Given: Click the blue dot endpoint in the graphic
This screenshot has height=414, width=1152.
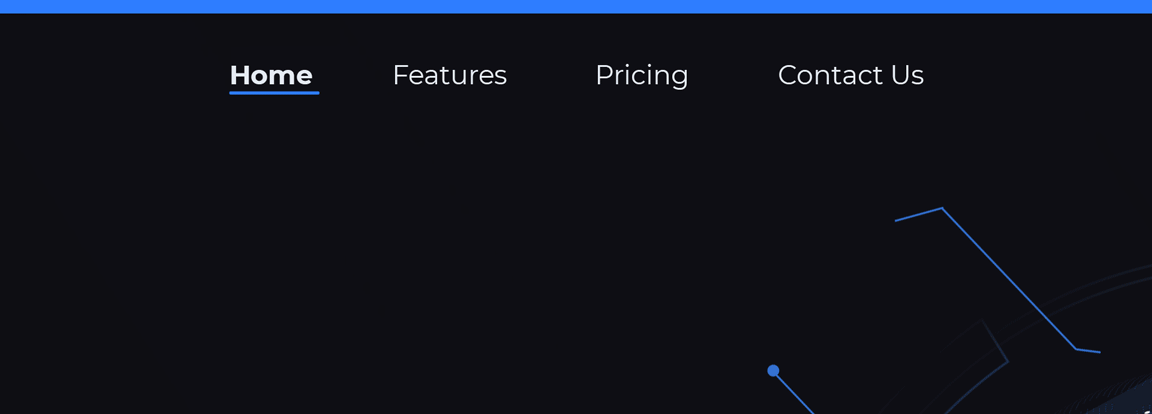Looking at the screenshot, I should (x=773, y=371).
